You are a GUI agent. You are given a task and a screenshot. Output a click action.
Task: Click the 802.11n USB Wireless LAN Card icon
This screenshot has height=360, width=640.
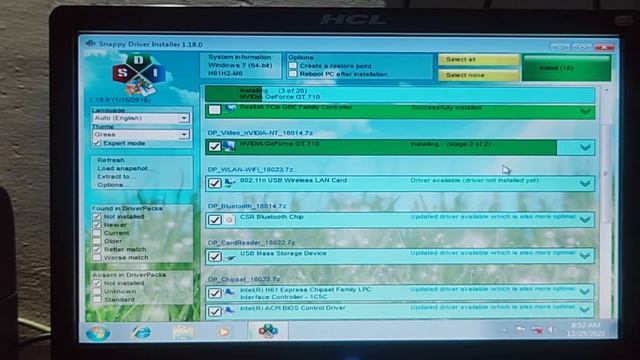pos(230,182)
